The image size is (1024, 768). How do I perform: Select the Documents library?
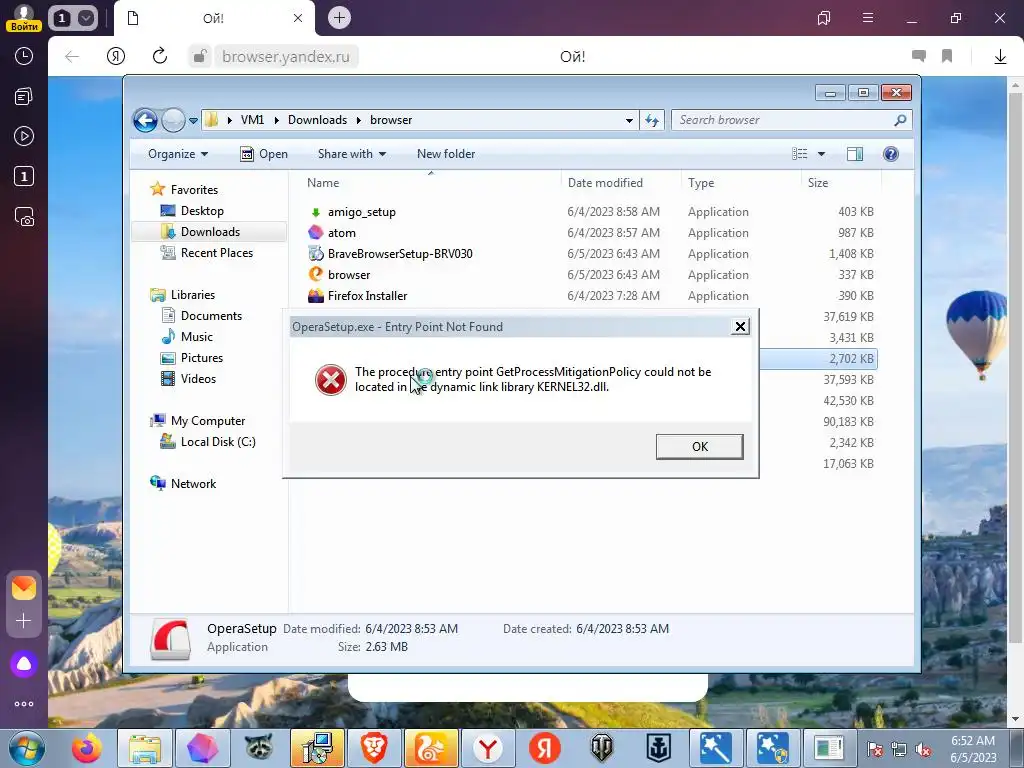(x=211, y=316)
